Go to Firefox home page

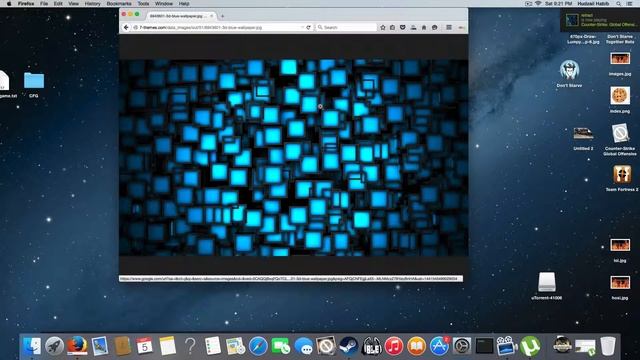tap(424, 27)
